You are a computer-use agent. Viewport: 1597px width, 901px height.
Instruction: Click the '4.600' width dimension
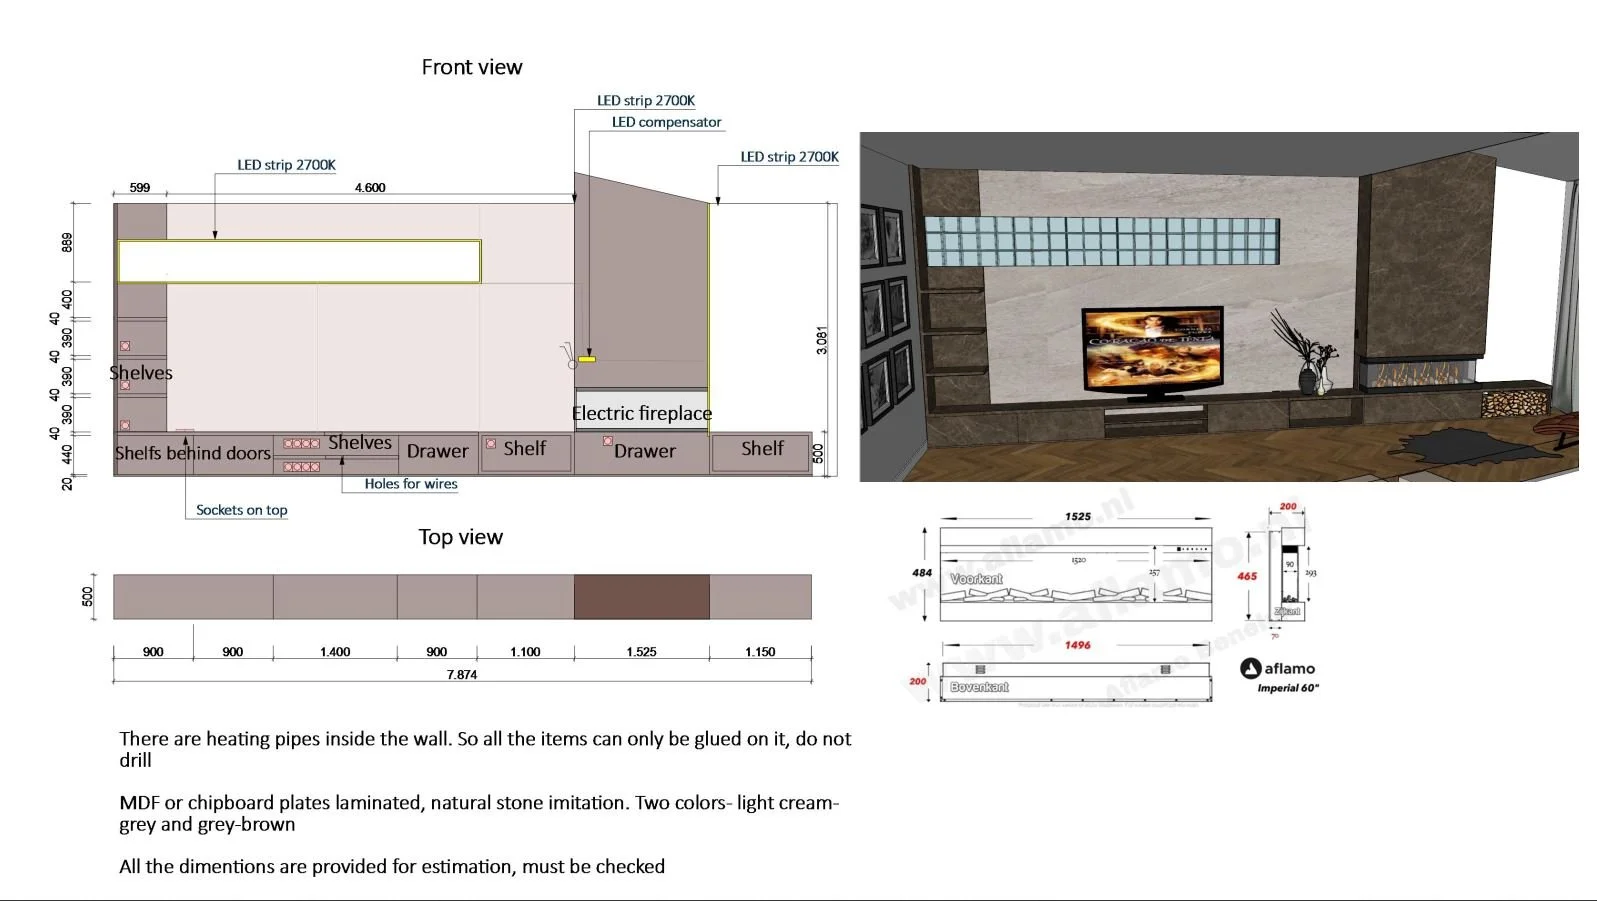(370, 188)
